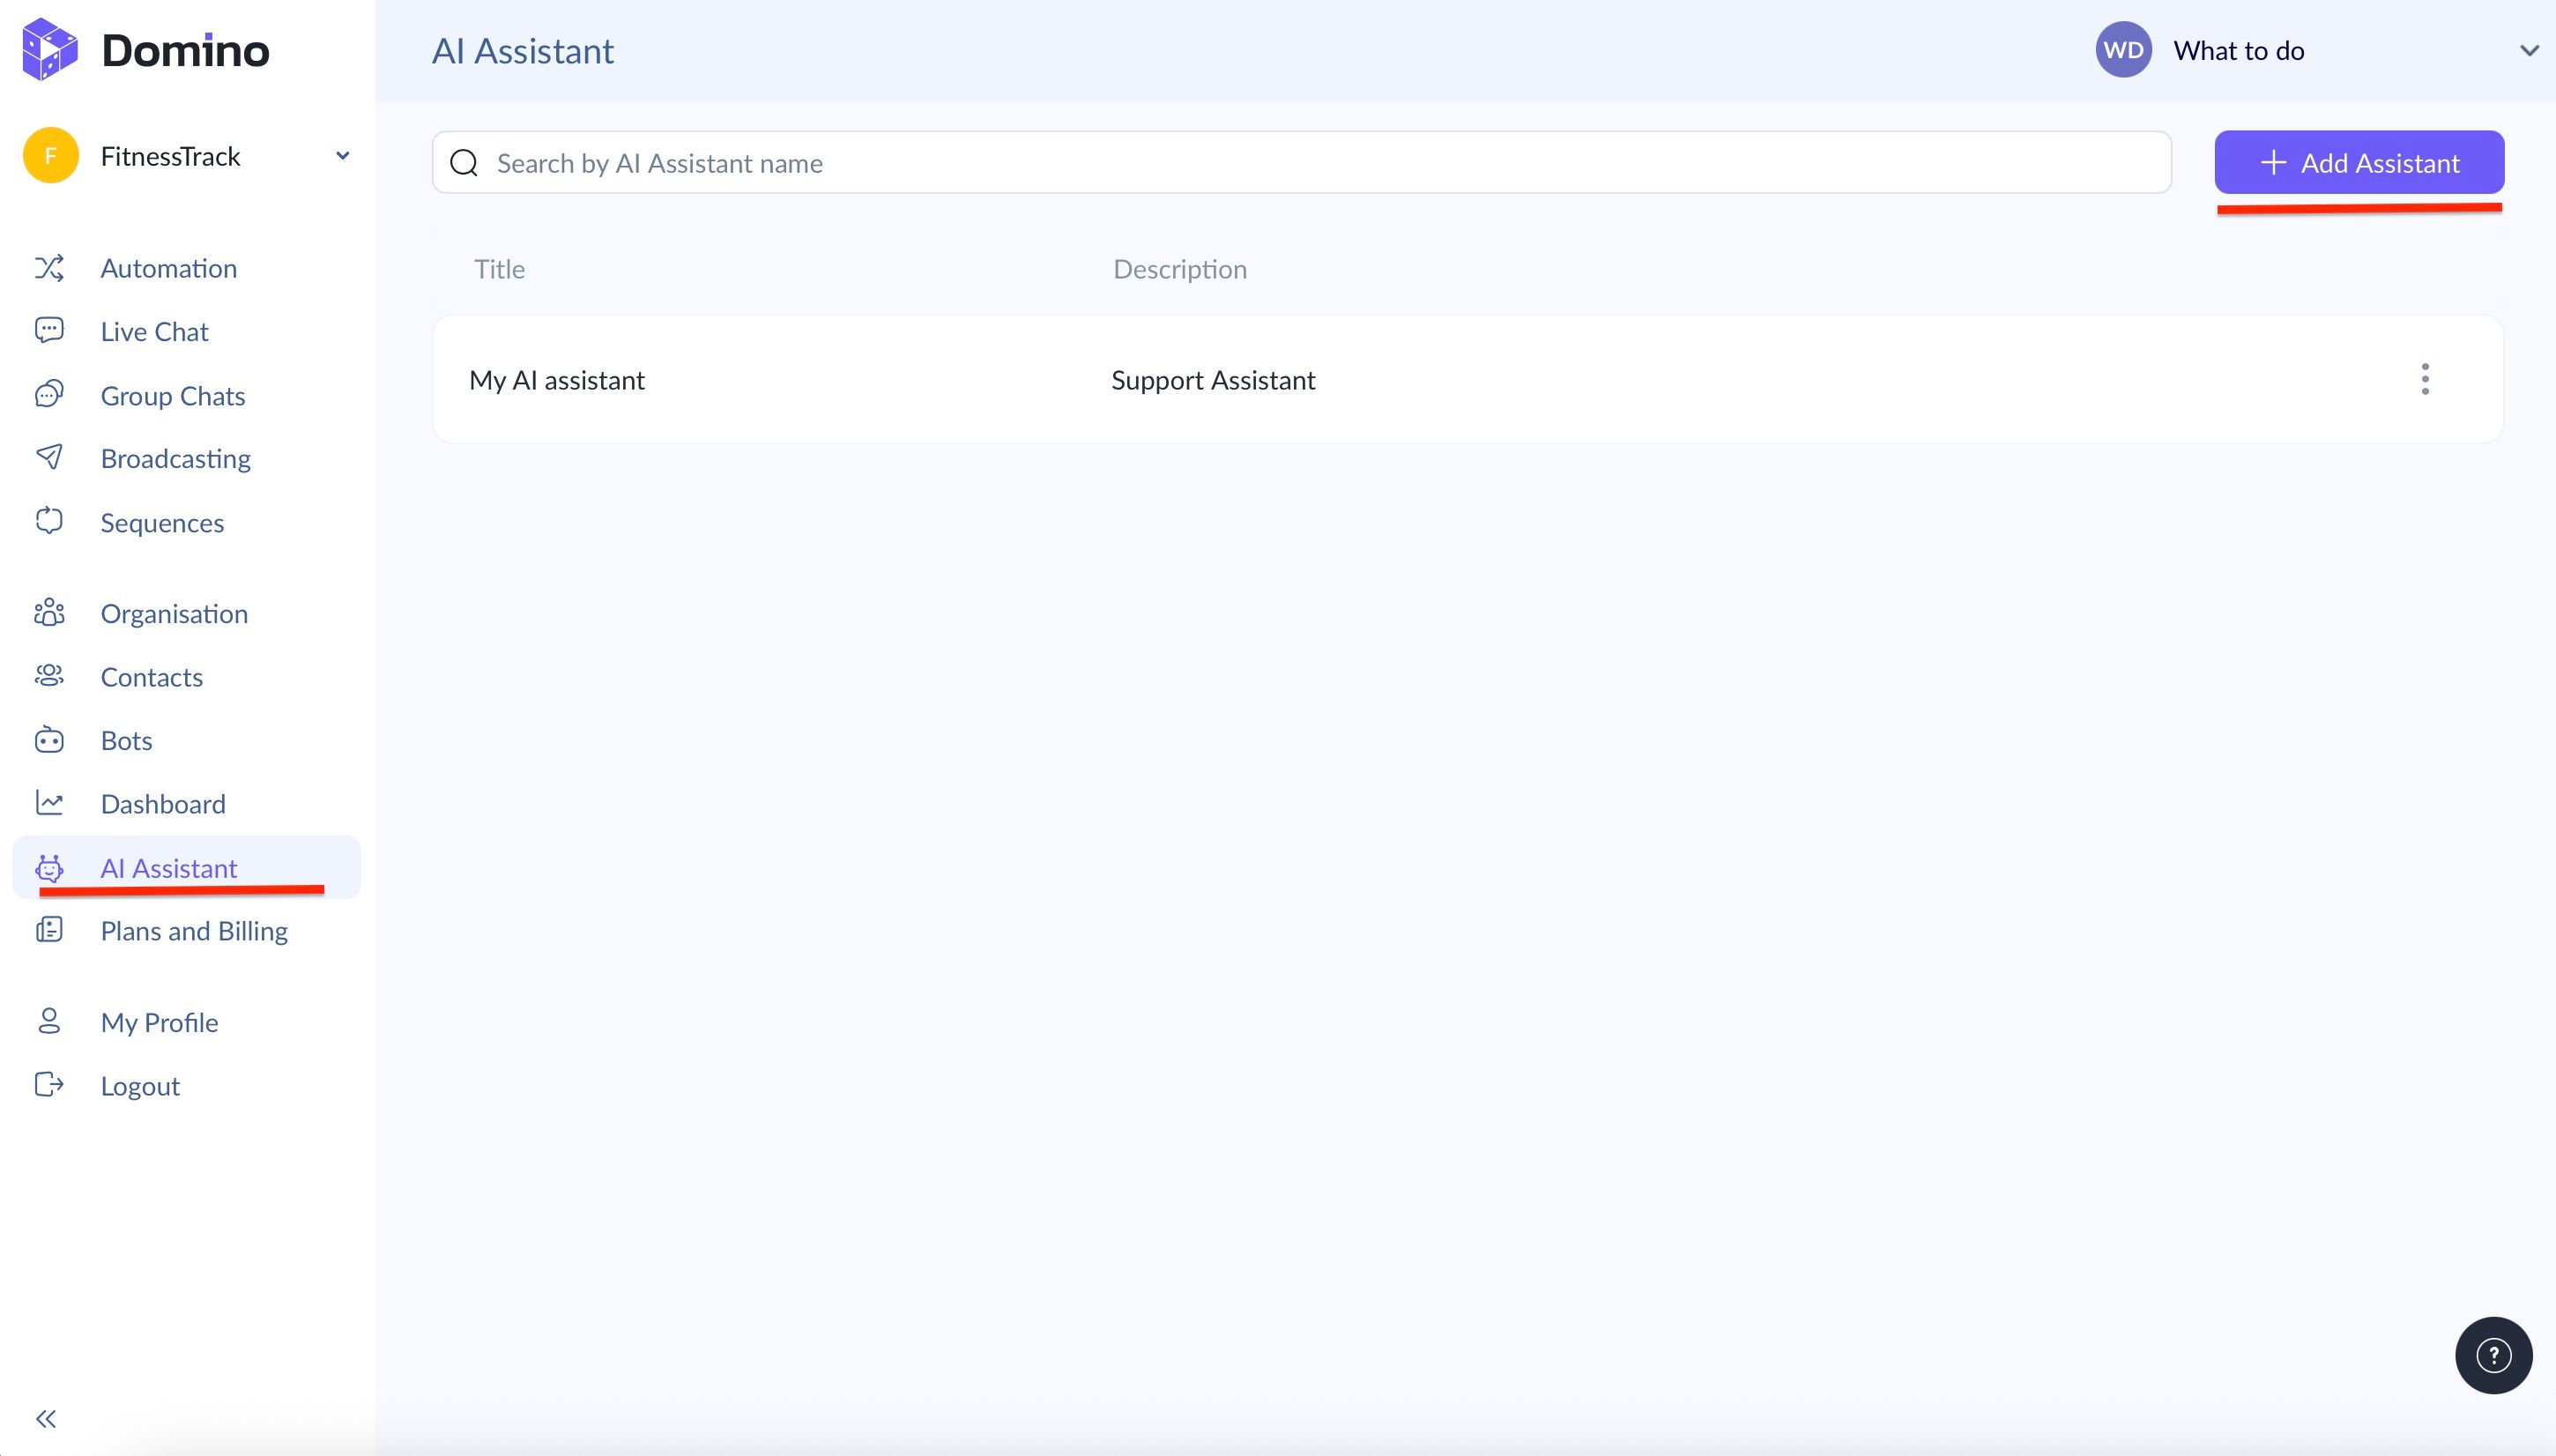The width and height of the screenshot is (2556, 1456).
Task: Open the help question mark button
Action: (2493, 1355)
